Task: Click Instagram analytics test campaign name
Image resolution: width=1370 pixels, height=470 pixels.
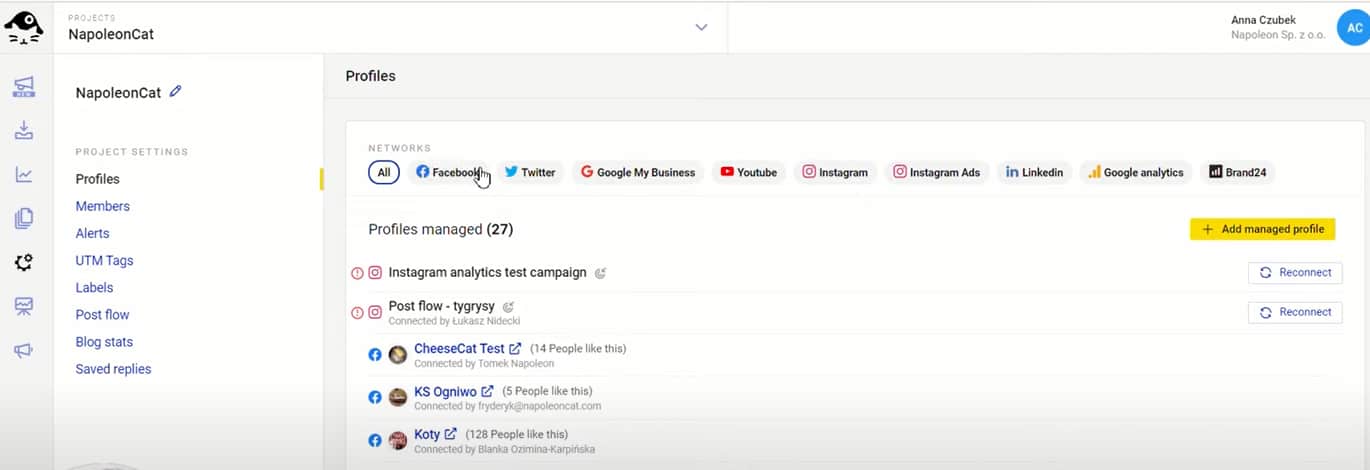Action: pyautogui.click(x=487, y=272)
